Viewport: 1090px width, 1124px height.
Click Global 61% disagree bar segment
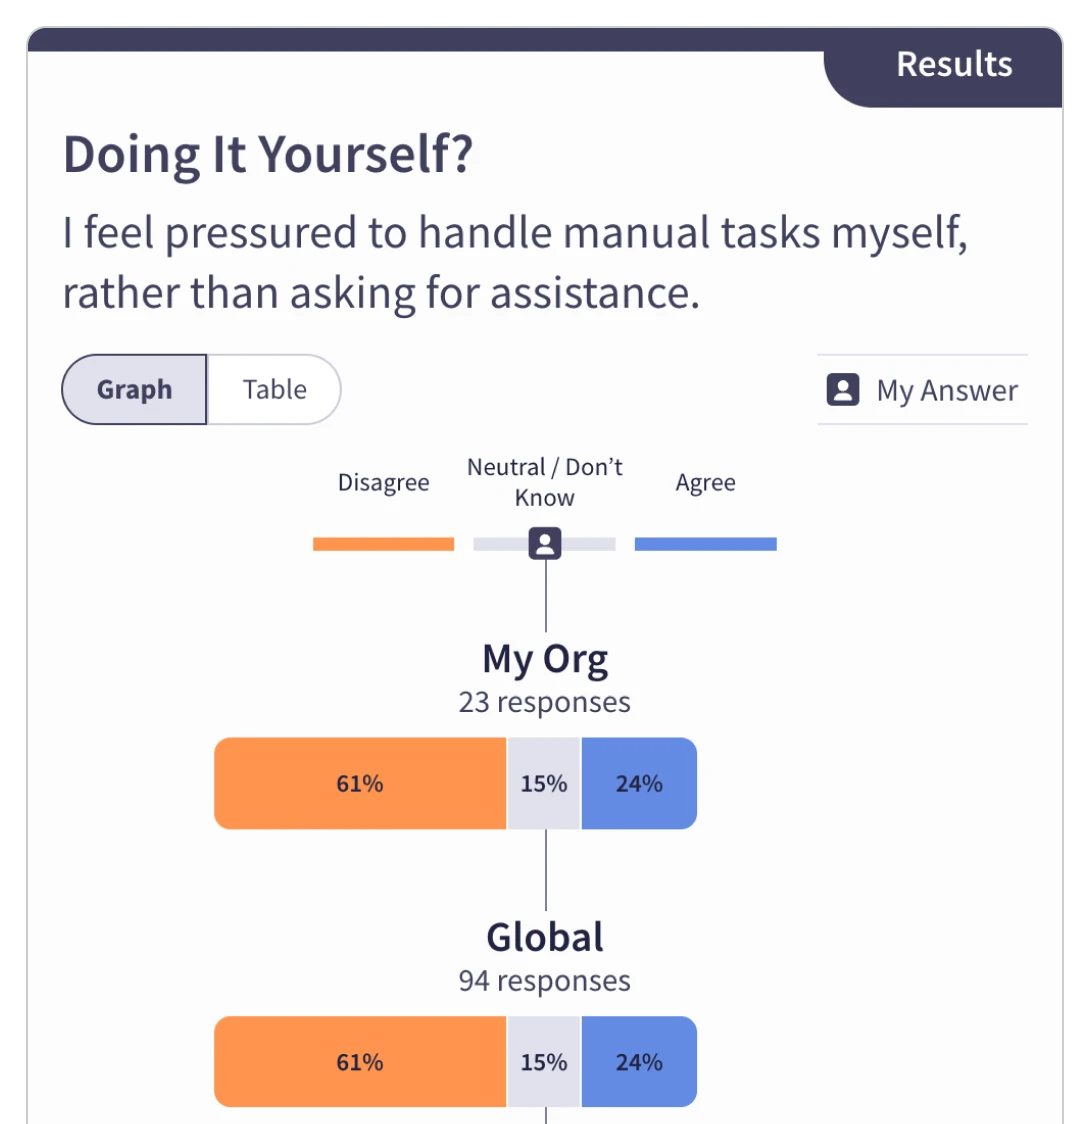(x=360, y=1061)
